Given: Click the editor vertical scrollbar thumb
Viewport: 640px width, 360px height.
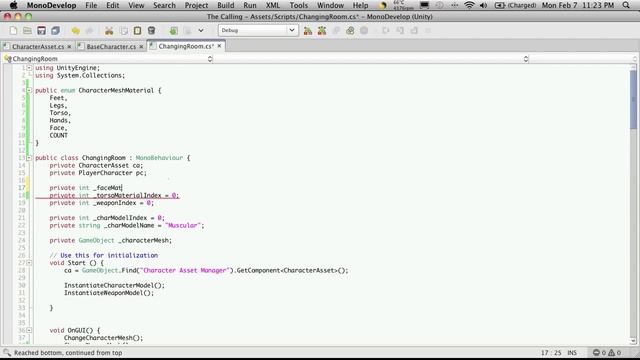Looking at the screenshot, I should click(633, 100).
